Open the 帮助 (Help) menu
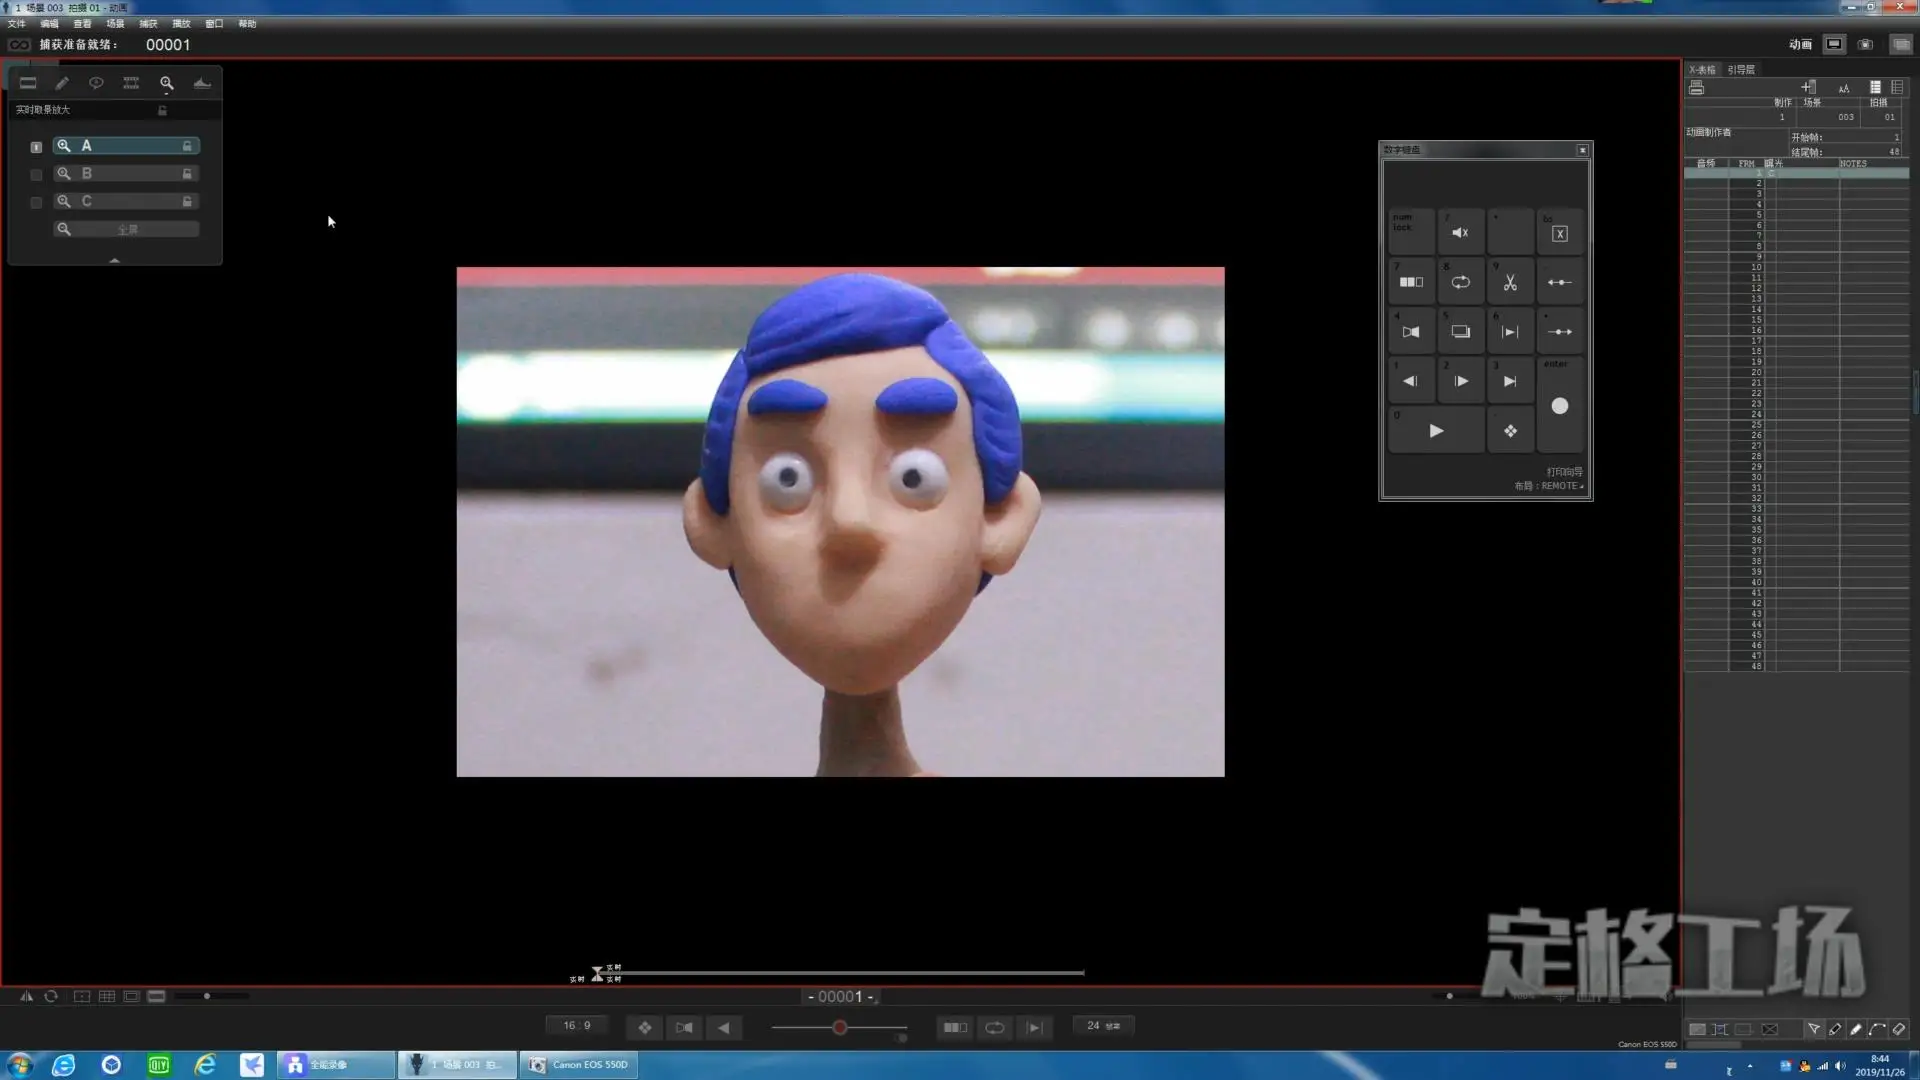 pos(247,24)
